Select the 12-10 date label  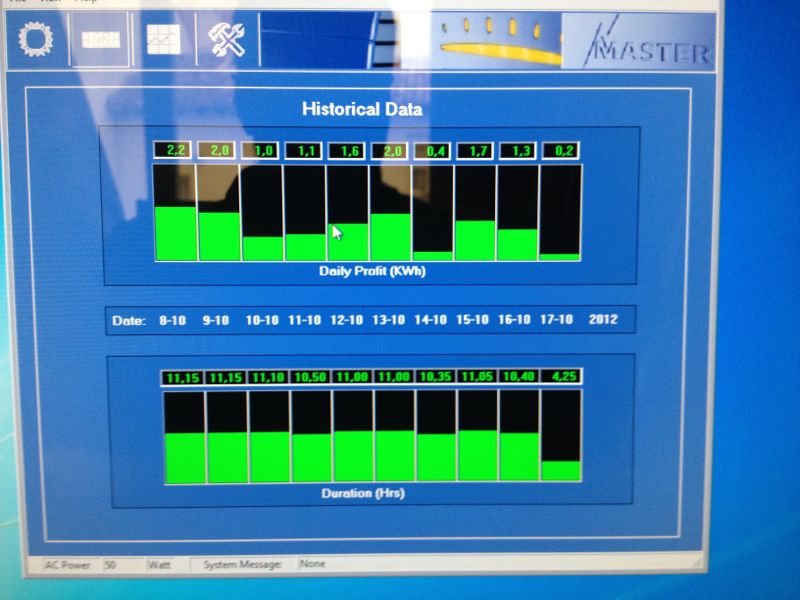(x=346, y=320)
